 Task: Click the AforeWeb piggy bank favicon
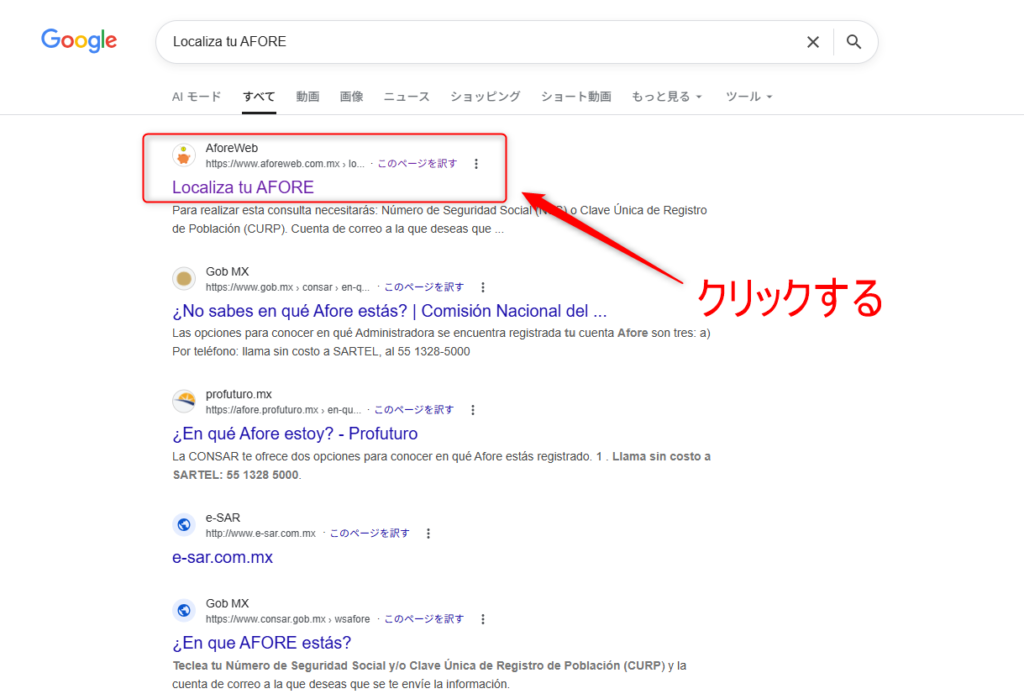[183, 155]
